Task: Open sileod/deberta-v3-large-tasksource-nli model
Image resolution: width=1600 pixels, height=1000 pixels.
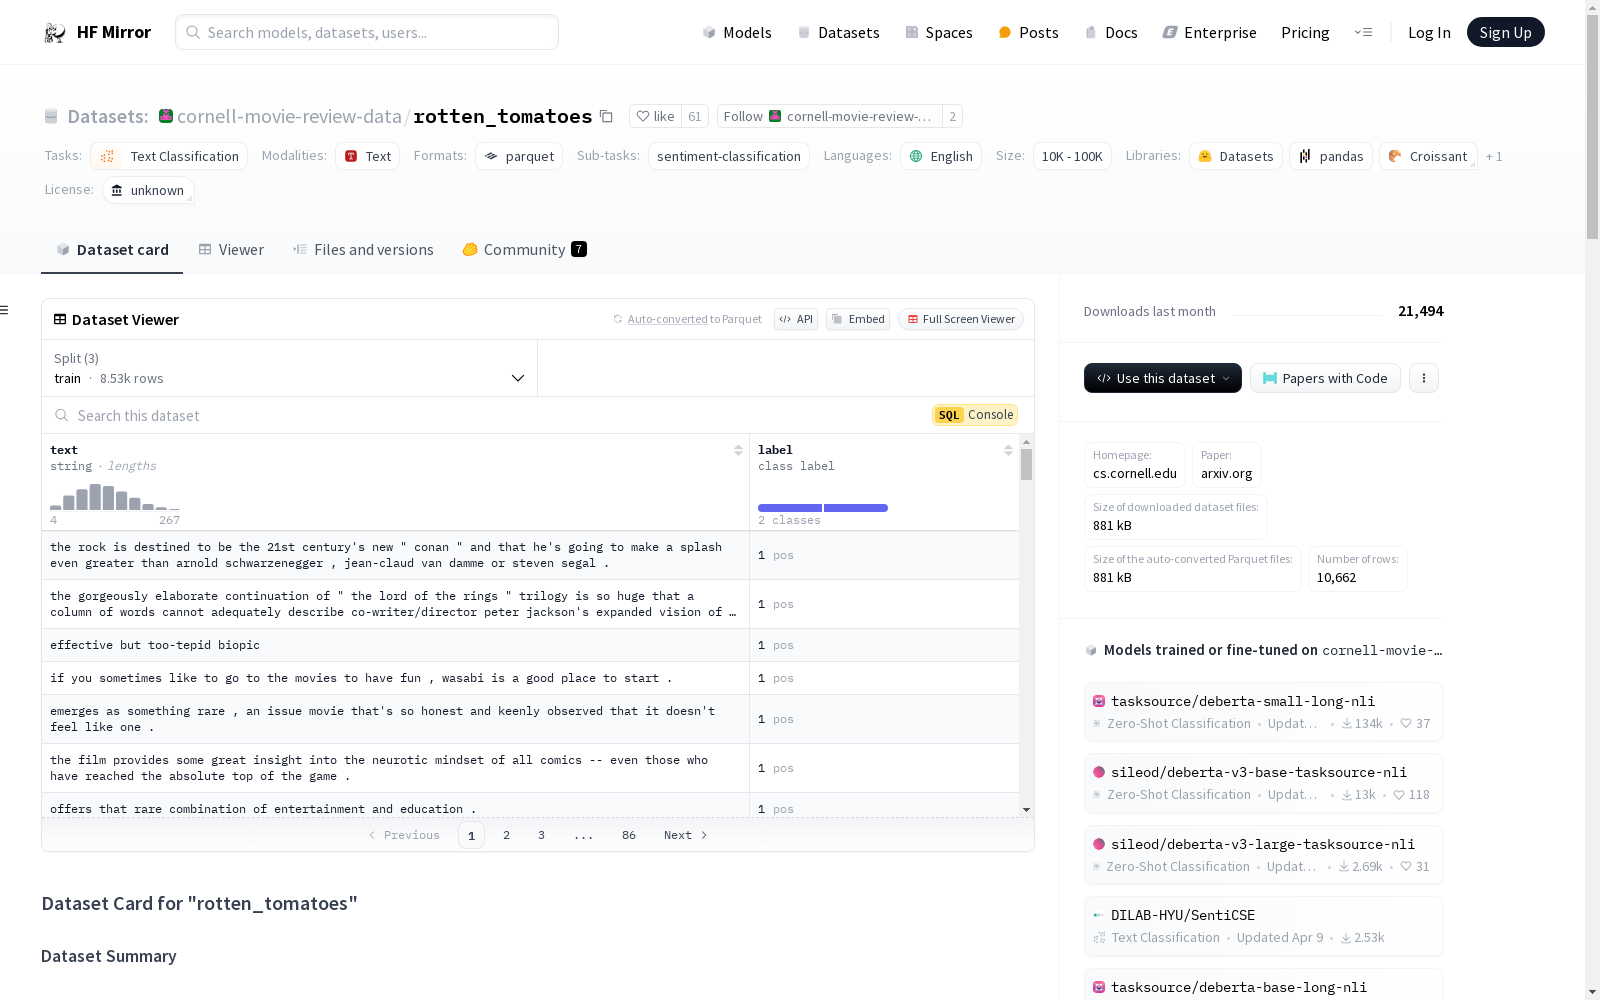Action: point(1263,855)
